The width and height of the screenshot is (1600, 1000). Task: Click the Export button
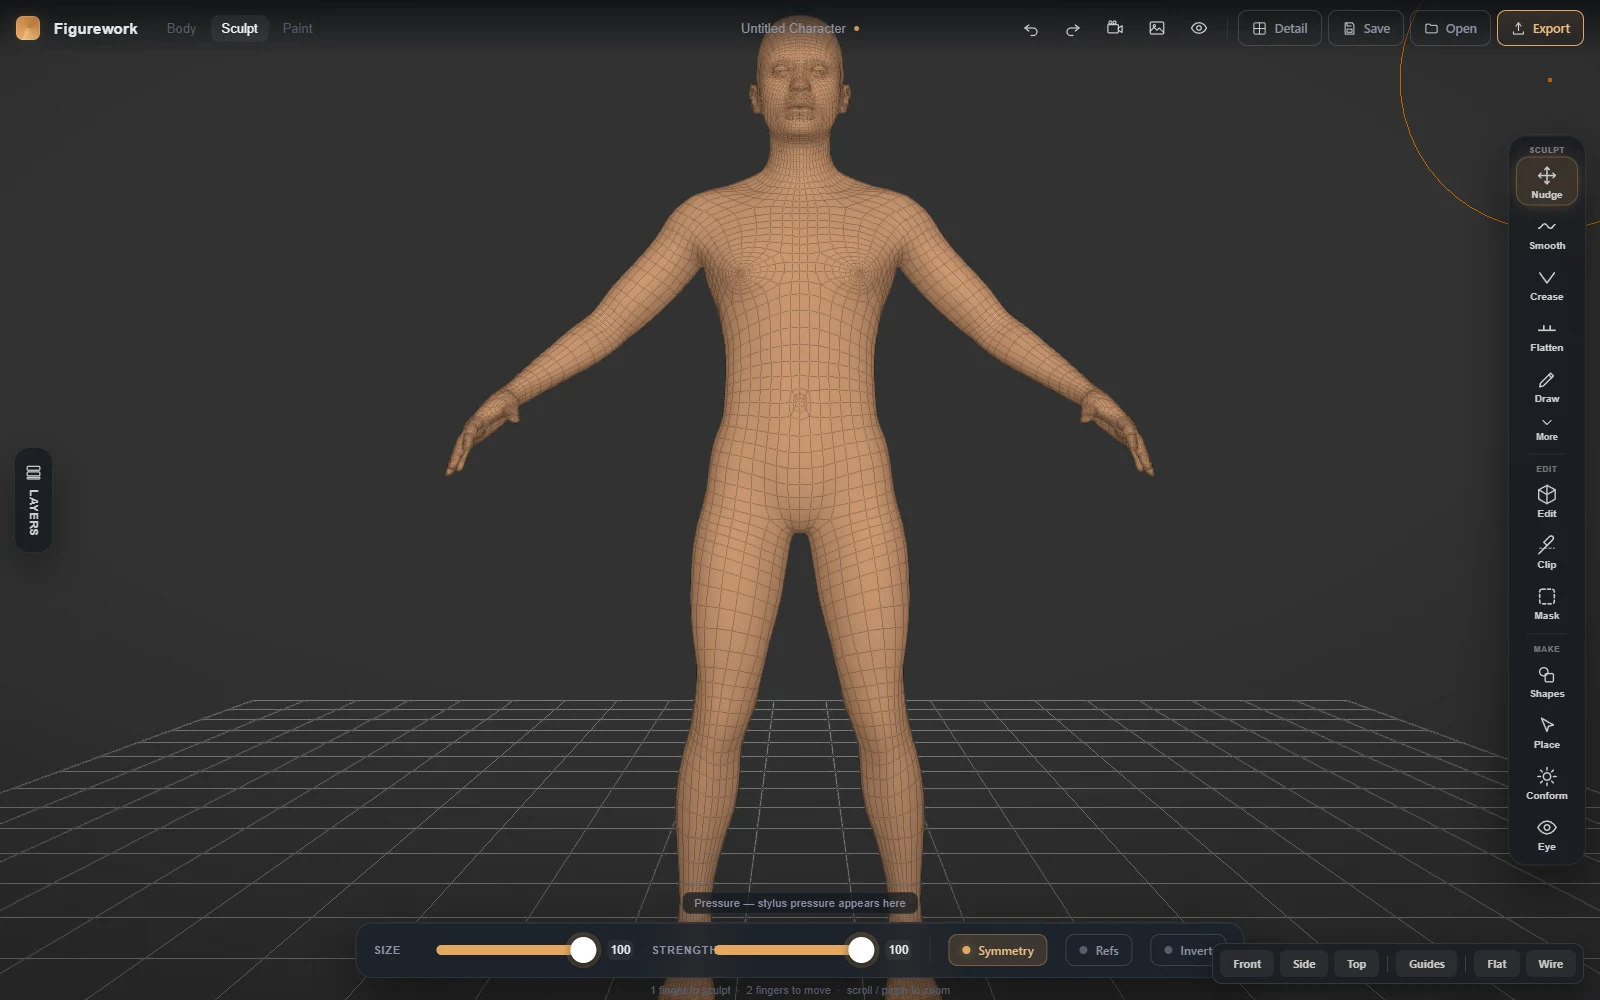(x=1540, y=28)
